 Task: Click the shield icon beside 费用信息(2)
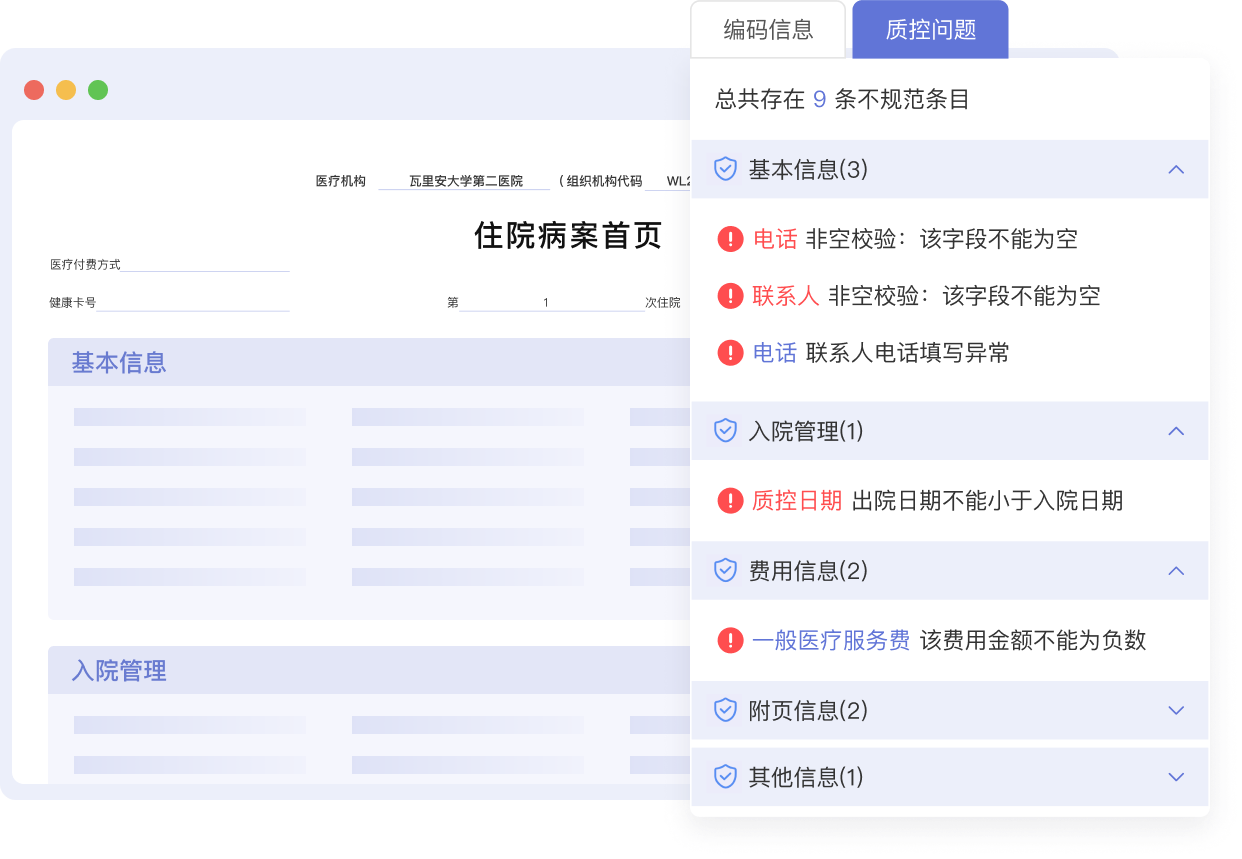725,571
